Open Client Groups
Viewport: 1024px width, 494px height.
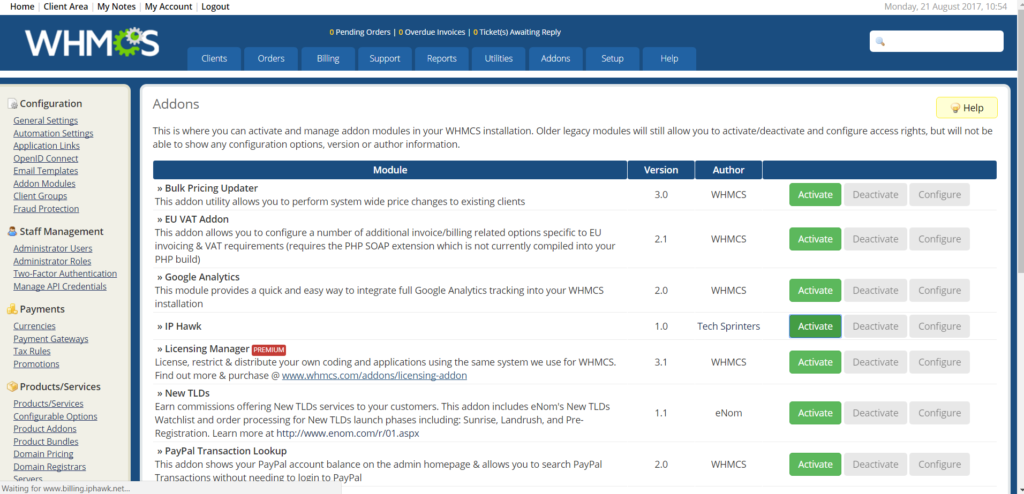(x=40, y=196)
